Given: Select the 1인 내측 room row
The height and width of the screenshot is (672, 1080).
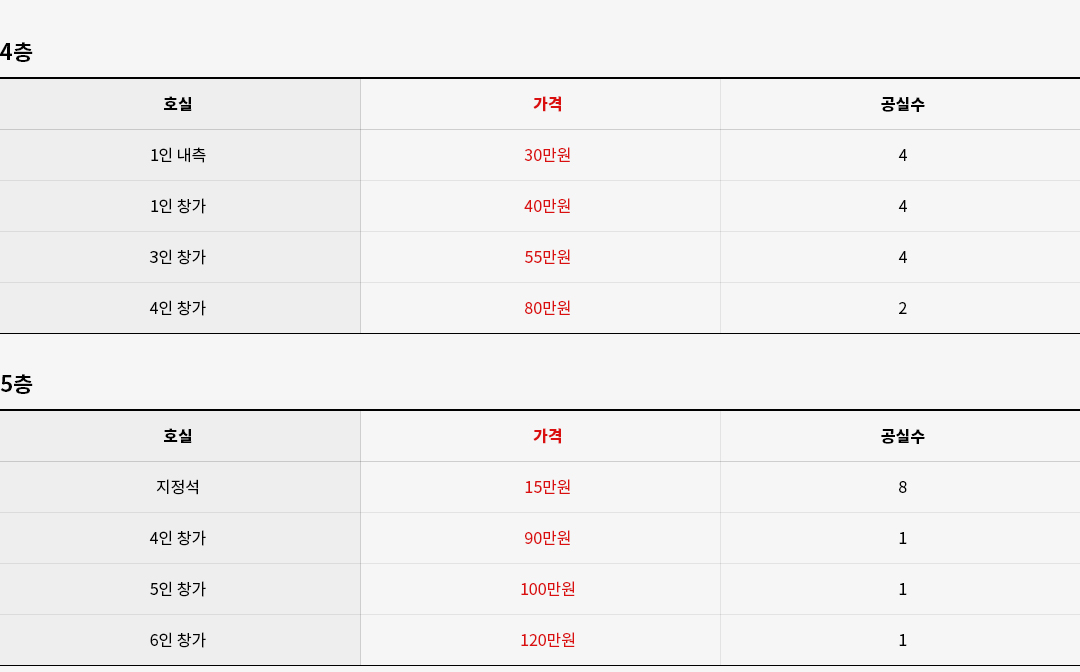Looking at the screenshot, I should coord(540,155).
